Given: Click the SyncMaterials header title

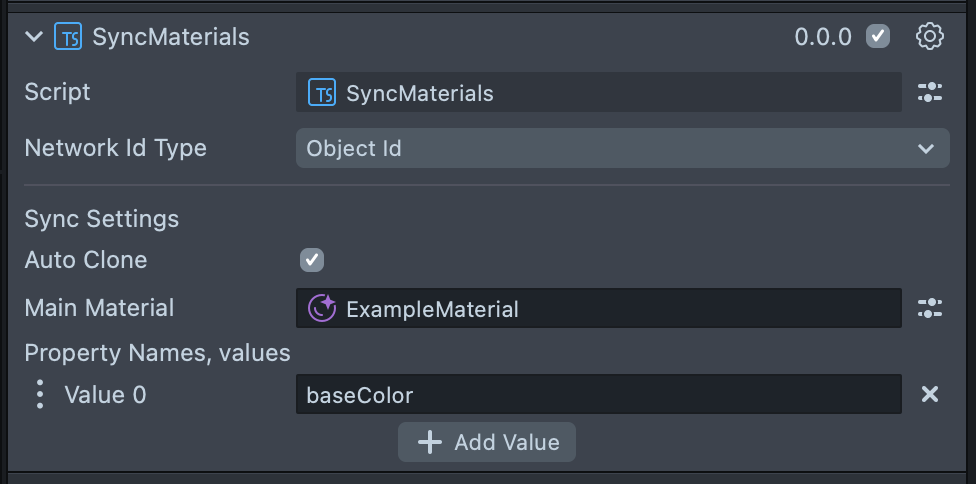Looking at the screenshot, I should point(171,37).
